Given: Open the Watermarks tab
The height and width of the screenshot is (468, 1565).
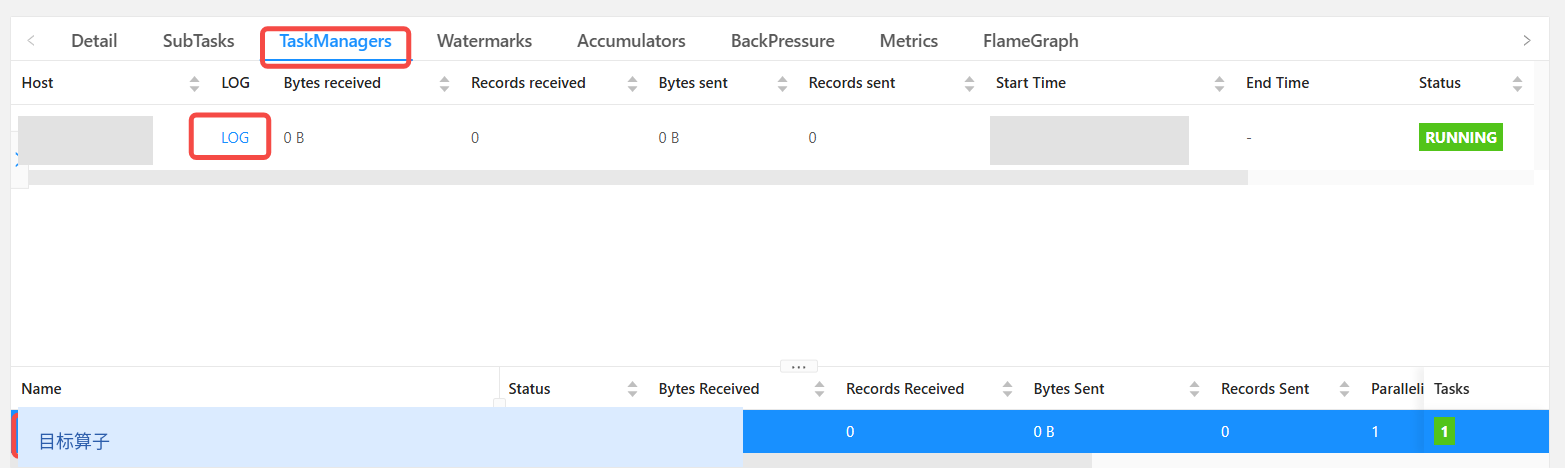Looking at the screenshot, I should click(484, 41).
